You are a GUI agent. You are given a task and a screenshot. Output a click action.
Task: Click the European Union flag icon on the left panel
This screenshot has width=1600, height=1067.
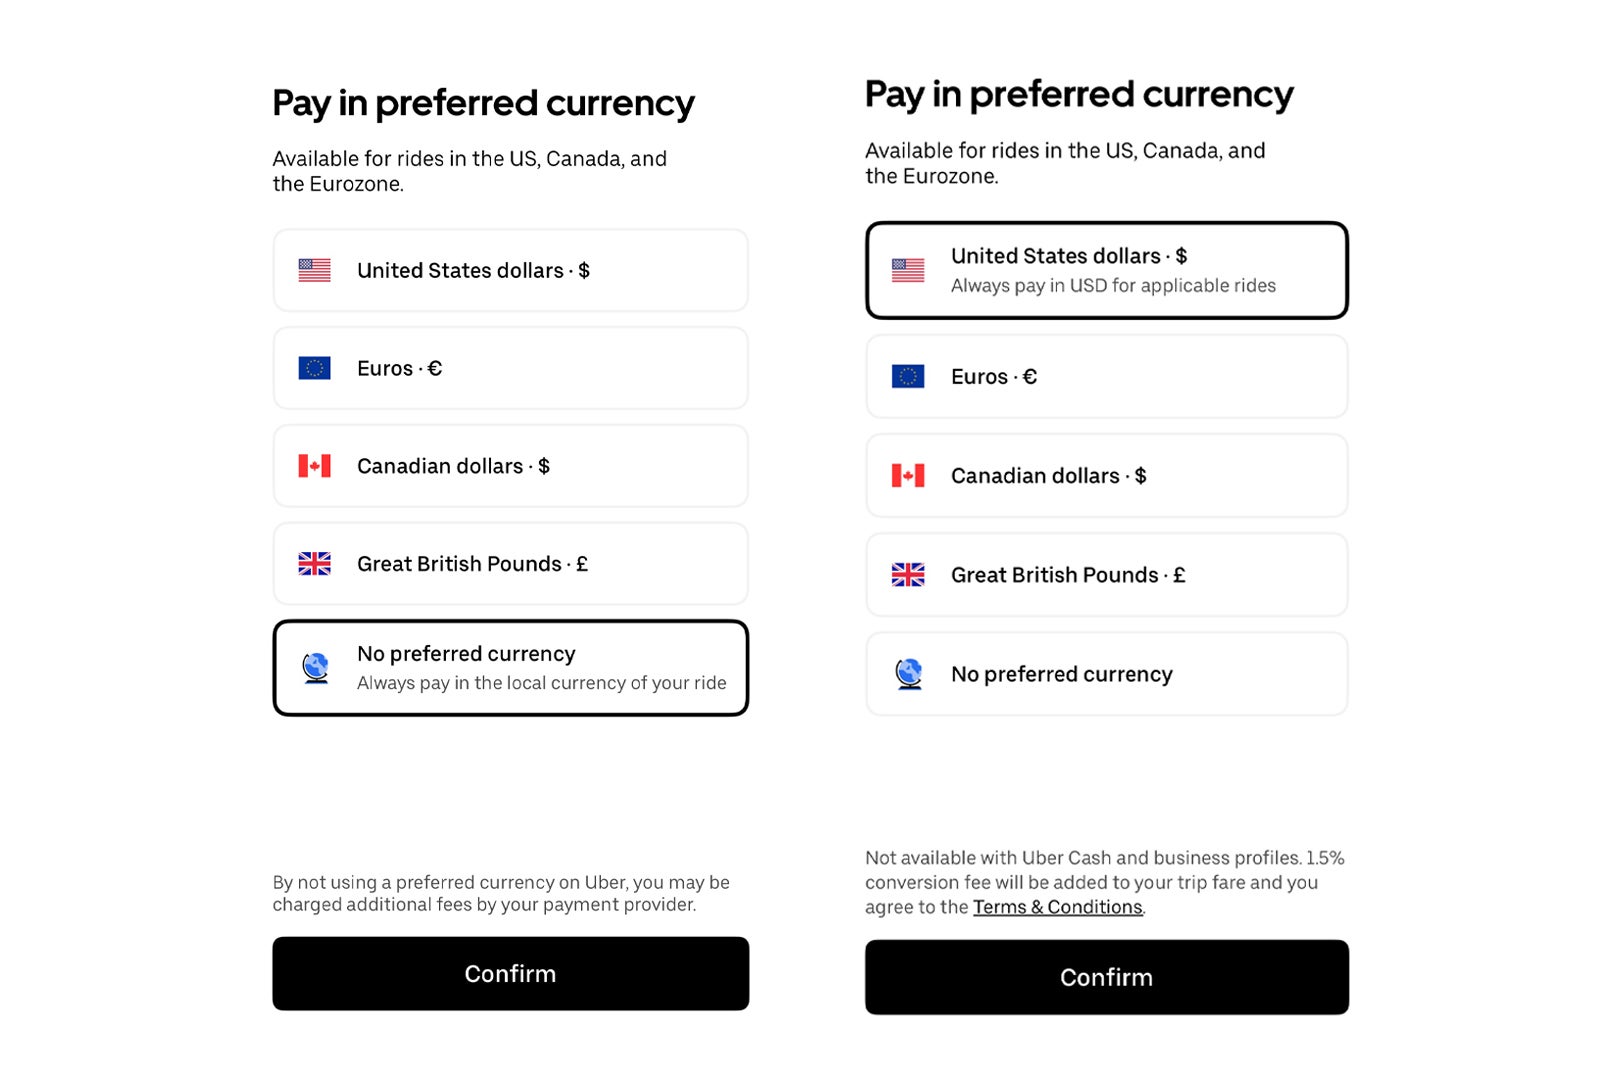(313, 368)
